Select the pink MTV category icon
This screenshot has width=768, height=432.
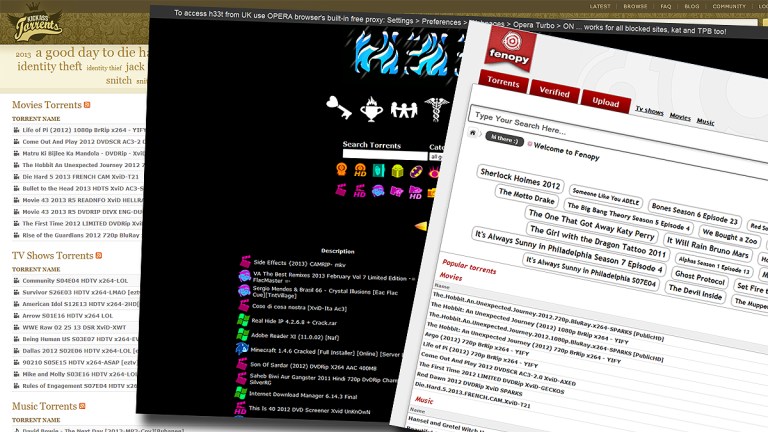(x=396, y=192)
